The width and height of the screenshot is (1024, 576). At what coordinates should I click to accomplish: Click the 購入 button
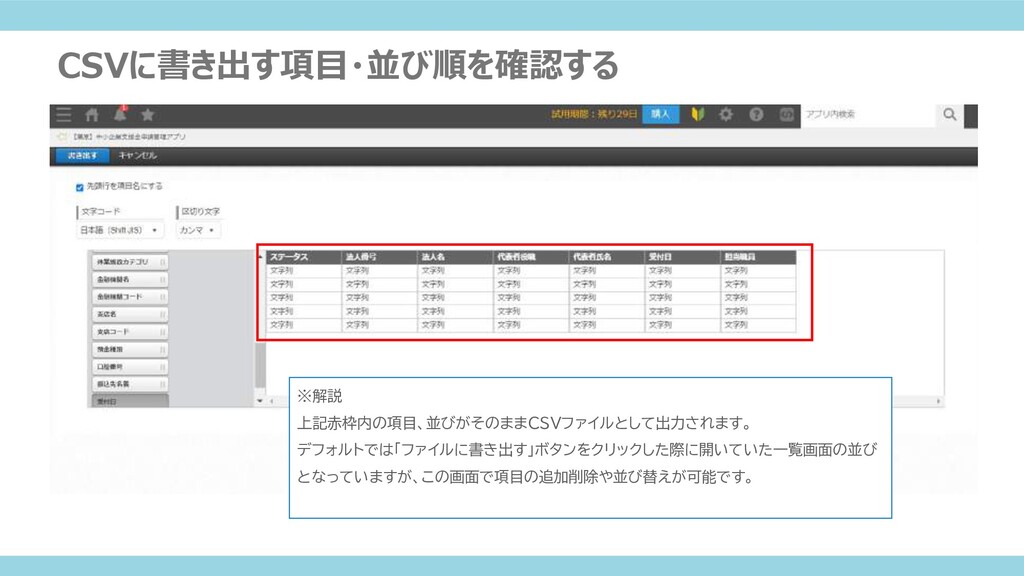point(660,114)
